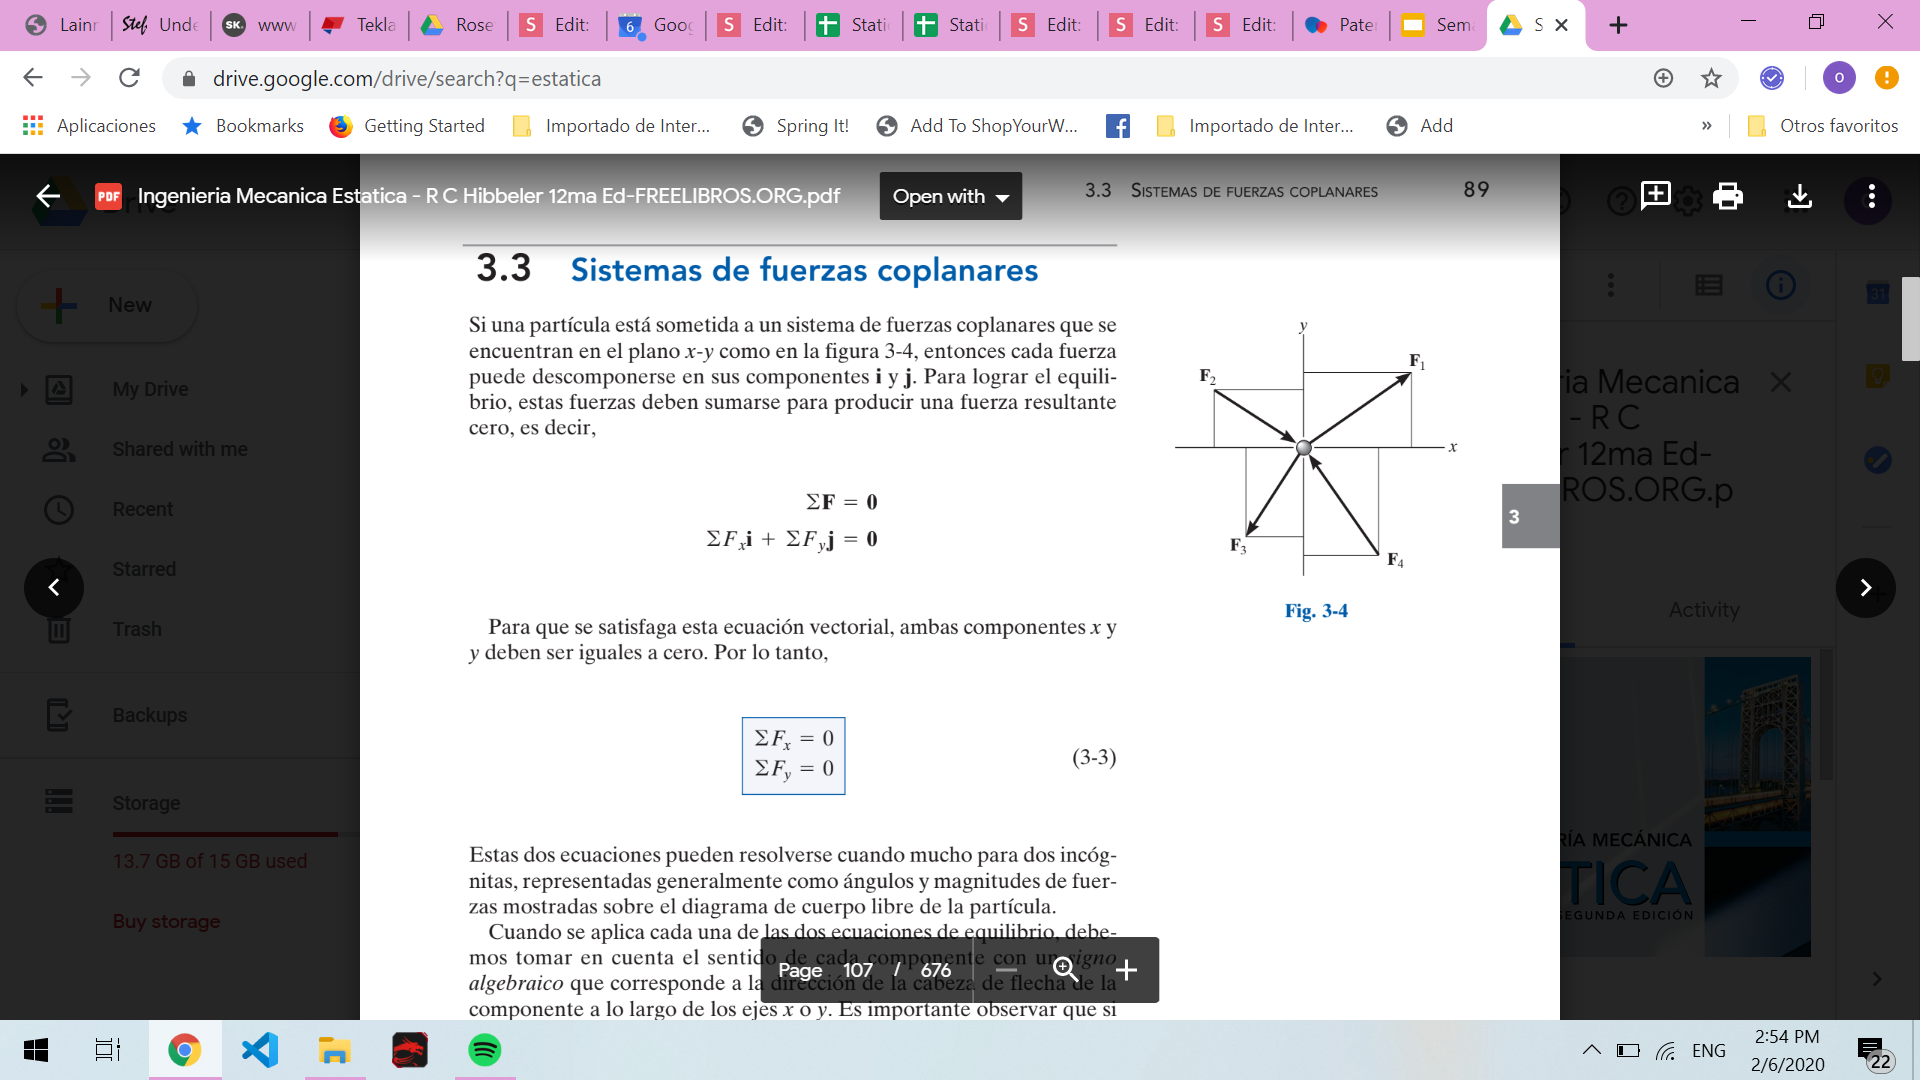The height and width of the screenshot is (1080, 1920).
Task: Expand My Drive tree arrow
Action: pos(24,389)
